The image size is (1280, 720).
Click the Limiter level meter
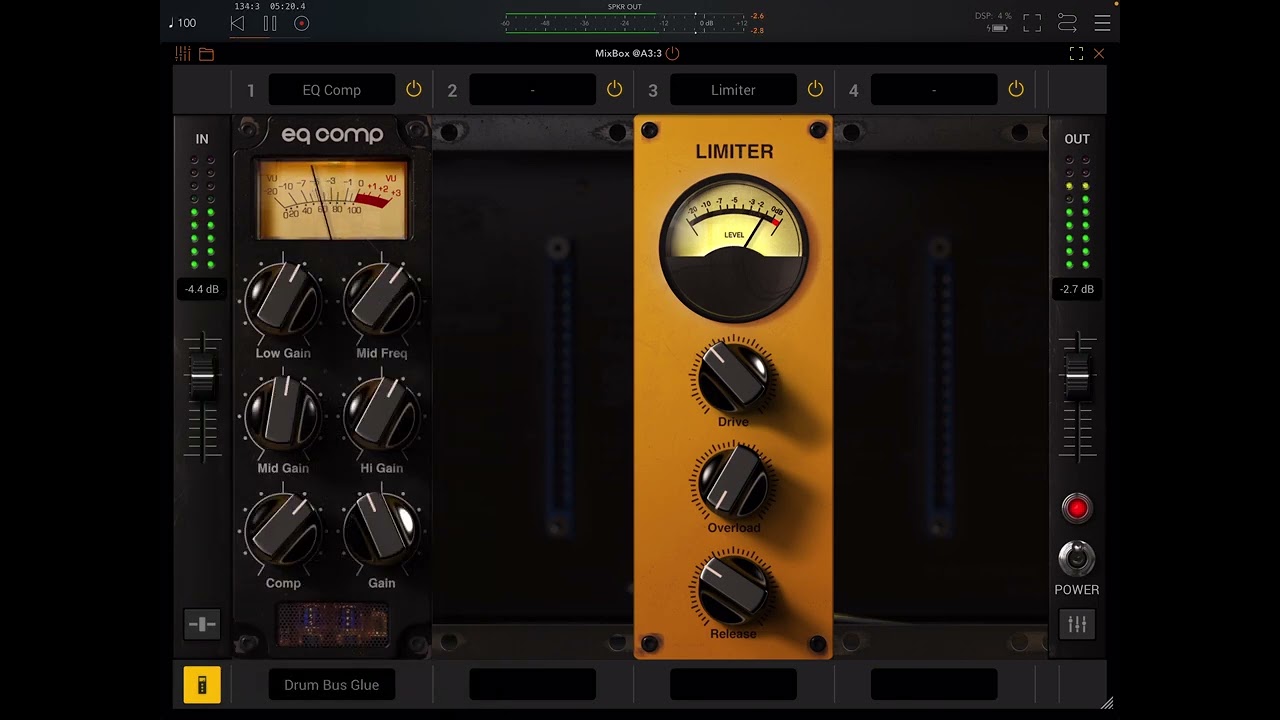(x=734, y=247)
